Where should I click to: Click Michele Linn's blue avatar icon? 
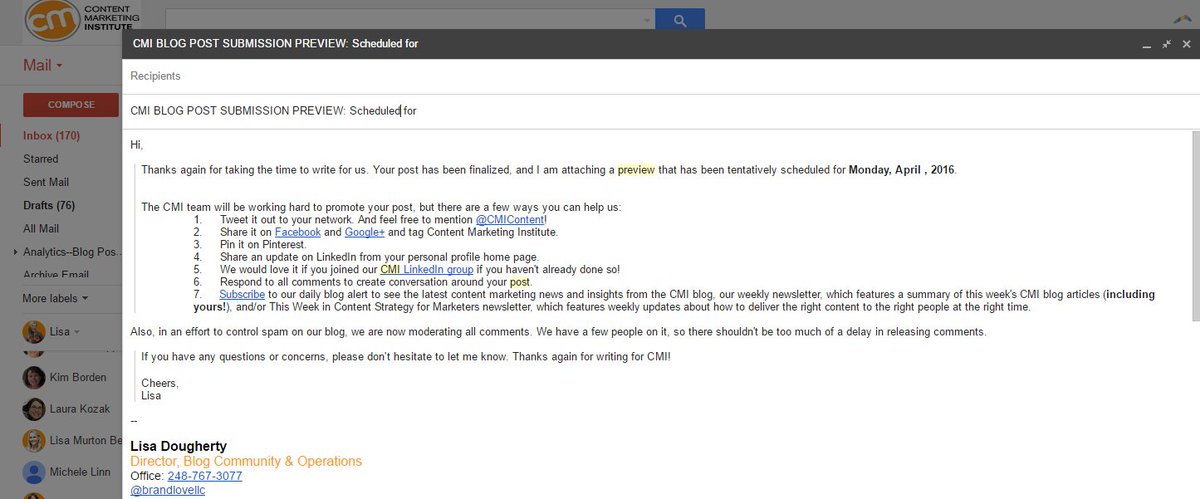pyautogui.click(x=34, y=471)
